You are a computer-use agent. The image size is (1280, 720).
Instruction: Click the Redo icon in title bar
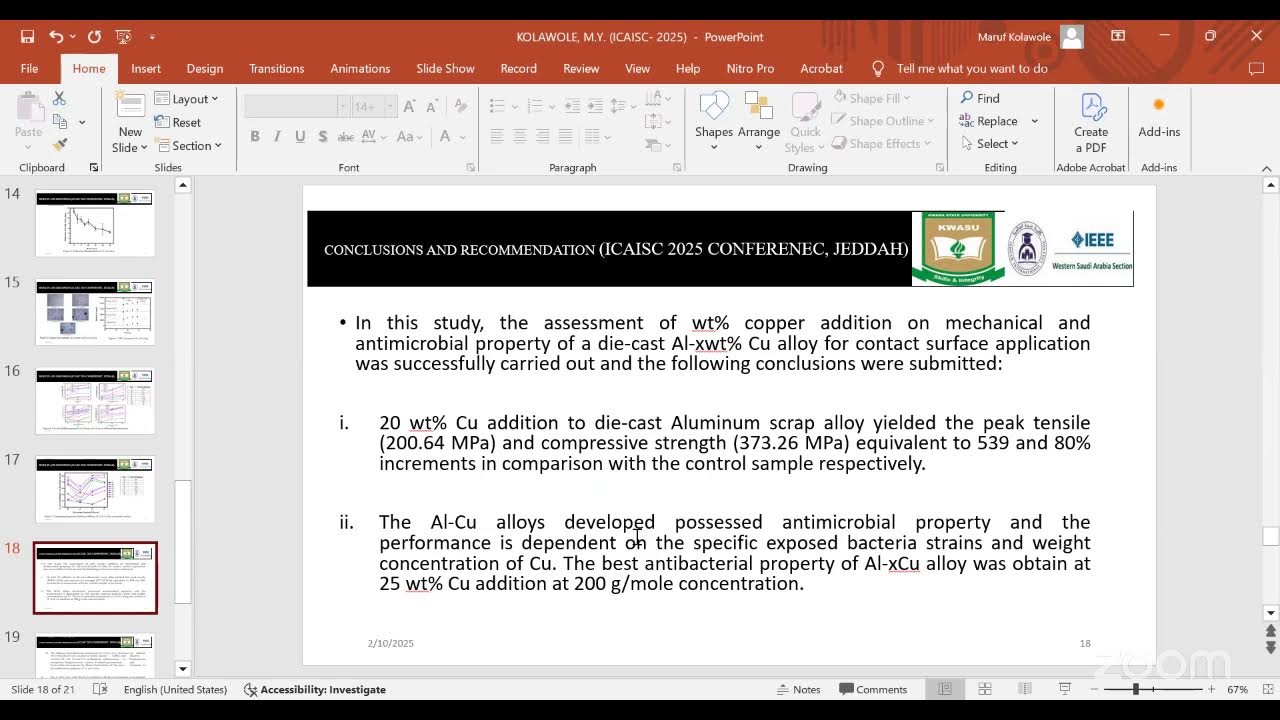[x=94, y=37]
